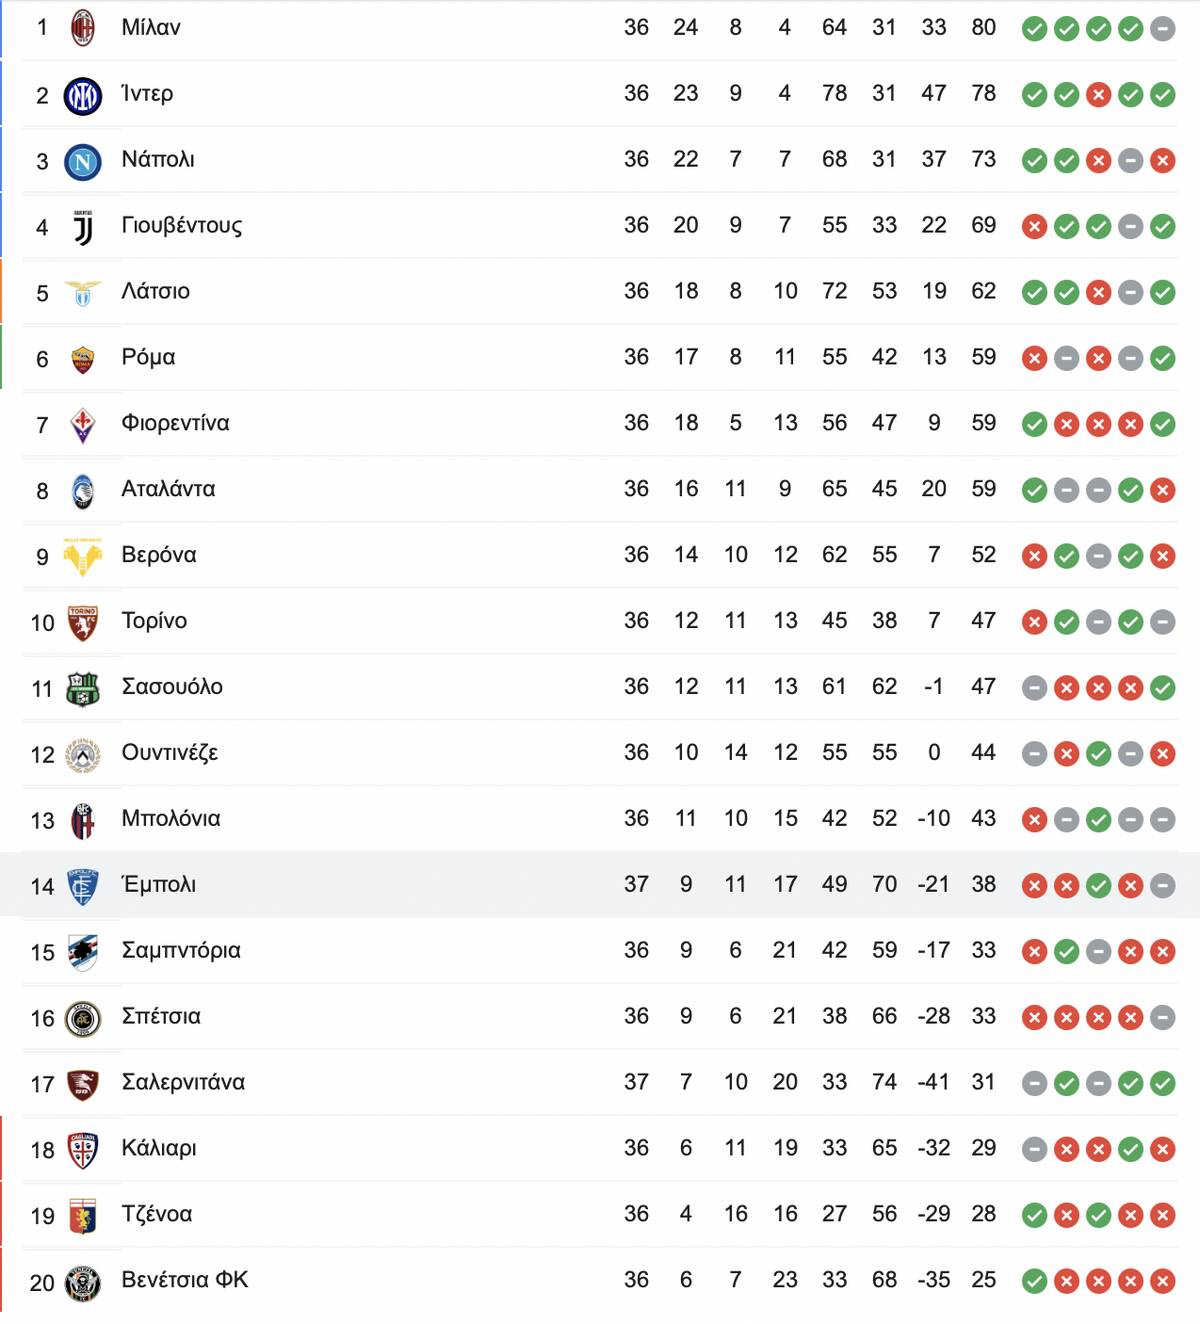
Task: Open the Napoli crest icon
Action: pos(83,161)
